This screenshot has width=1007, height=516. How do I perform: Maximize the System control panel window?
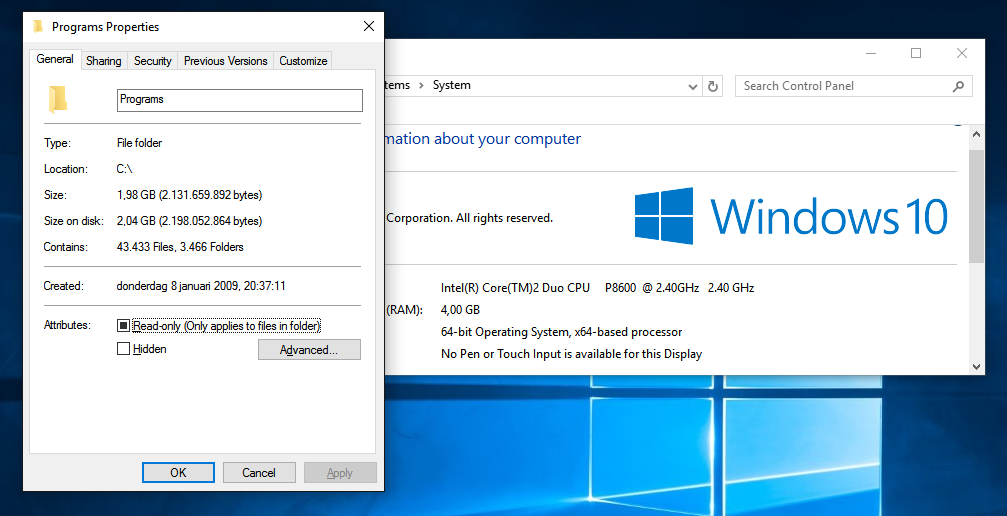point(916,53)
